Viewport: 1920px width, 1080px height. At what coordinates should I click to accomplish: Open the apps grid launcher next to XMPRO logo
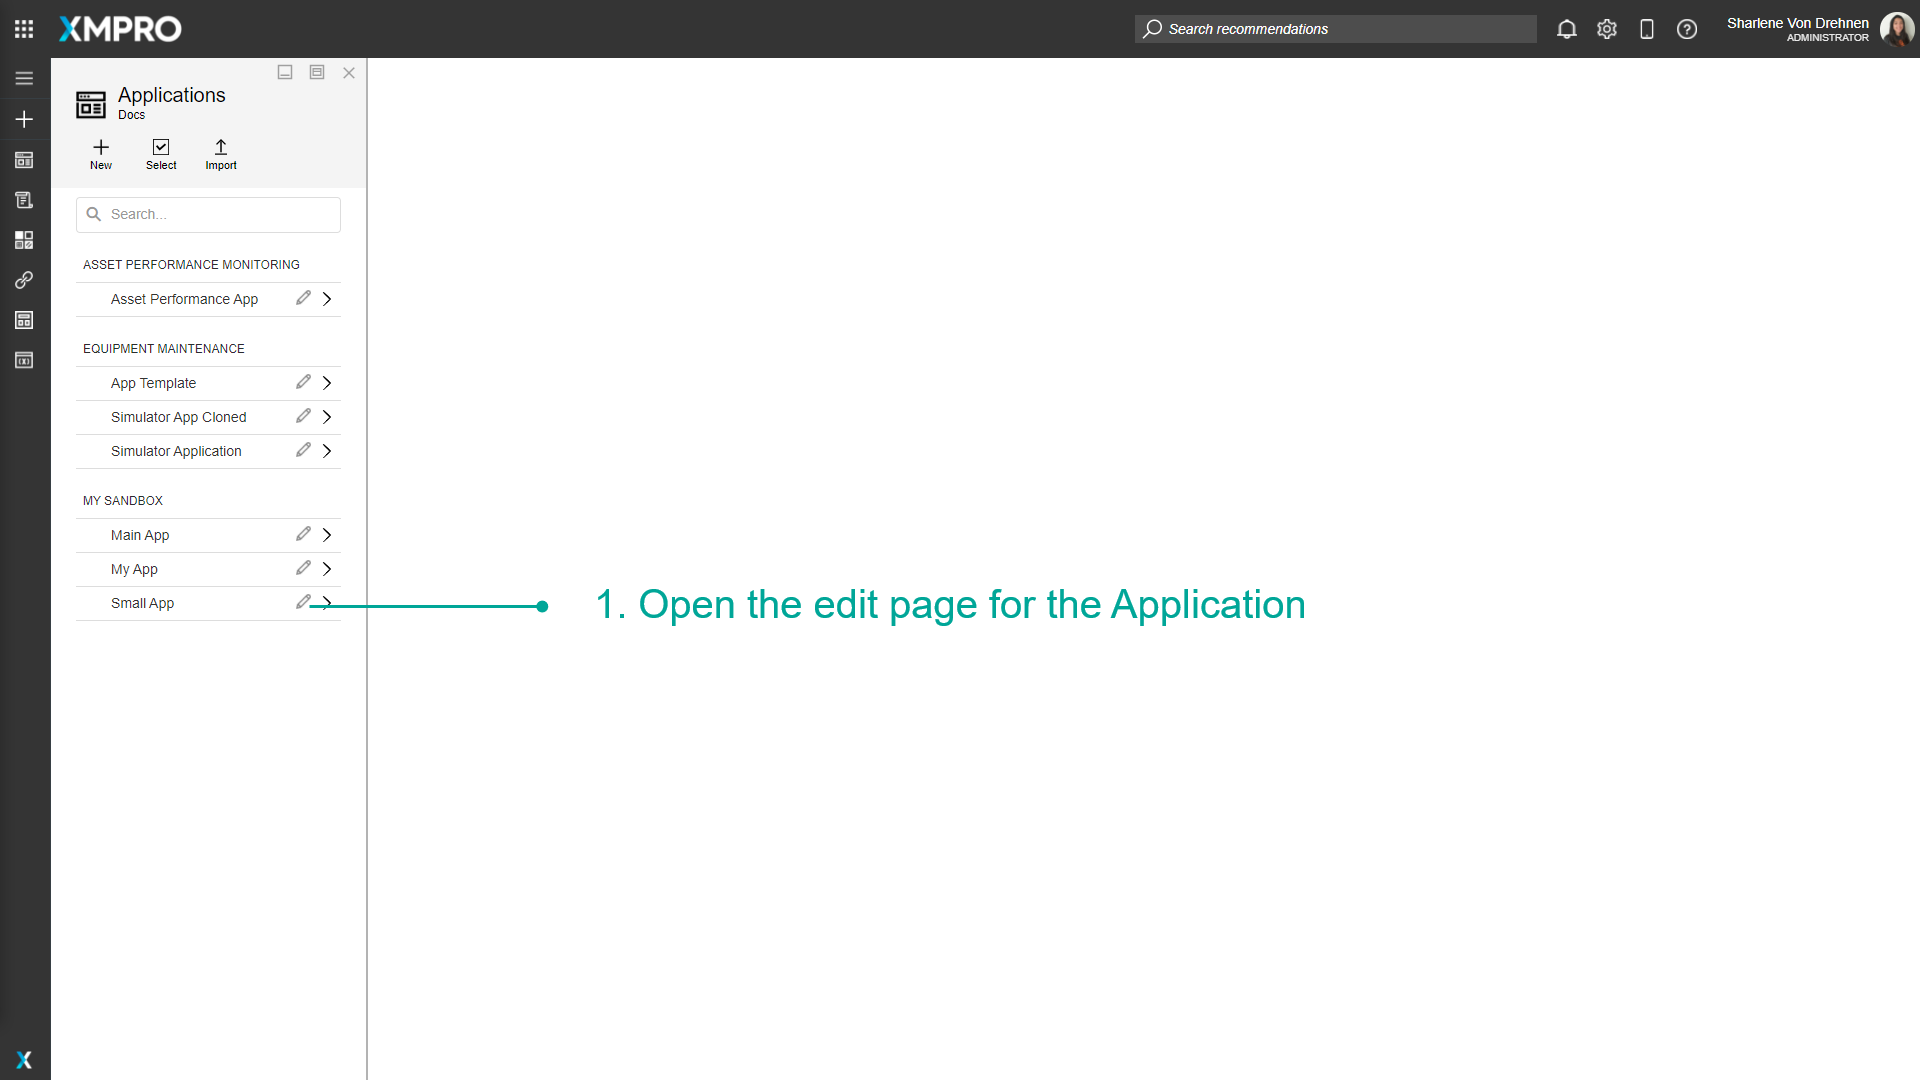click(x=24, y=29)
